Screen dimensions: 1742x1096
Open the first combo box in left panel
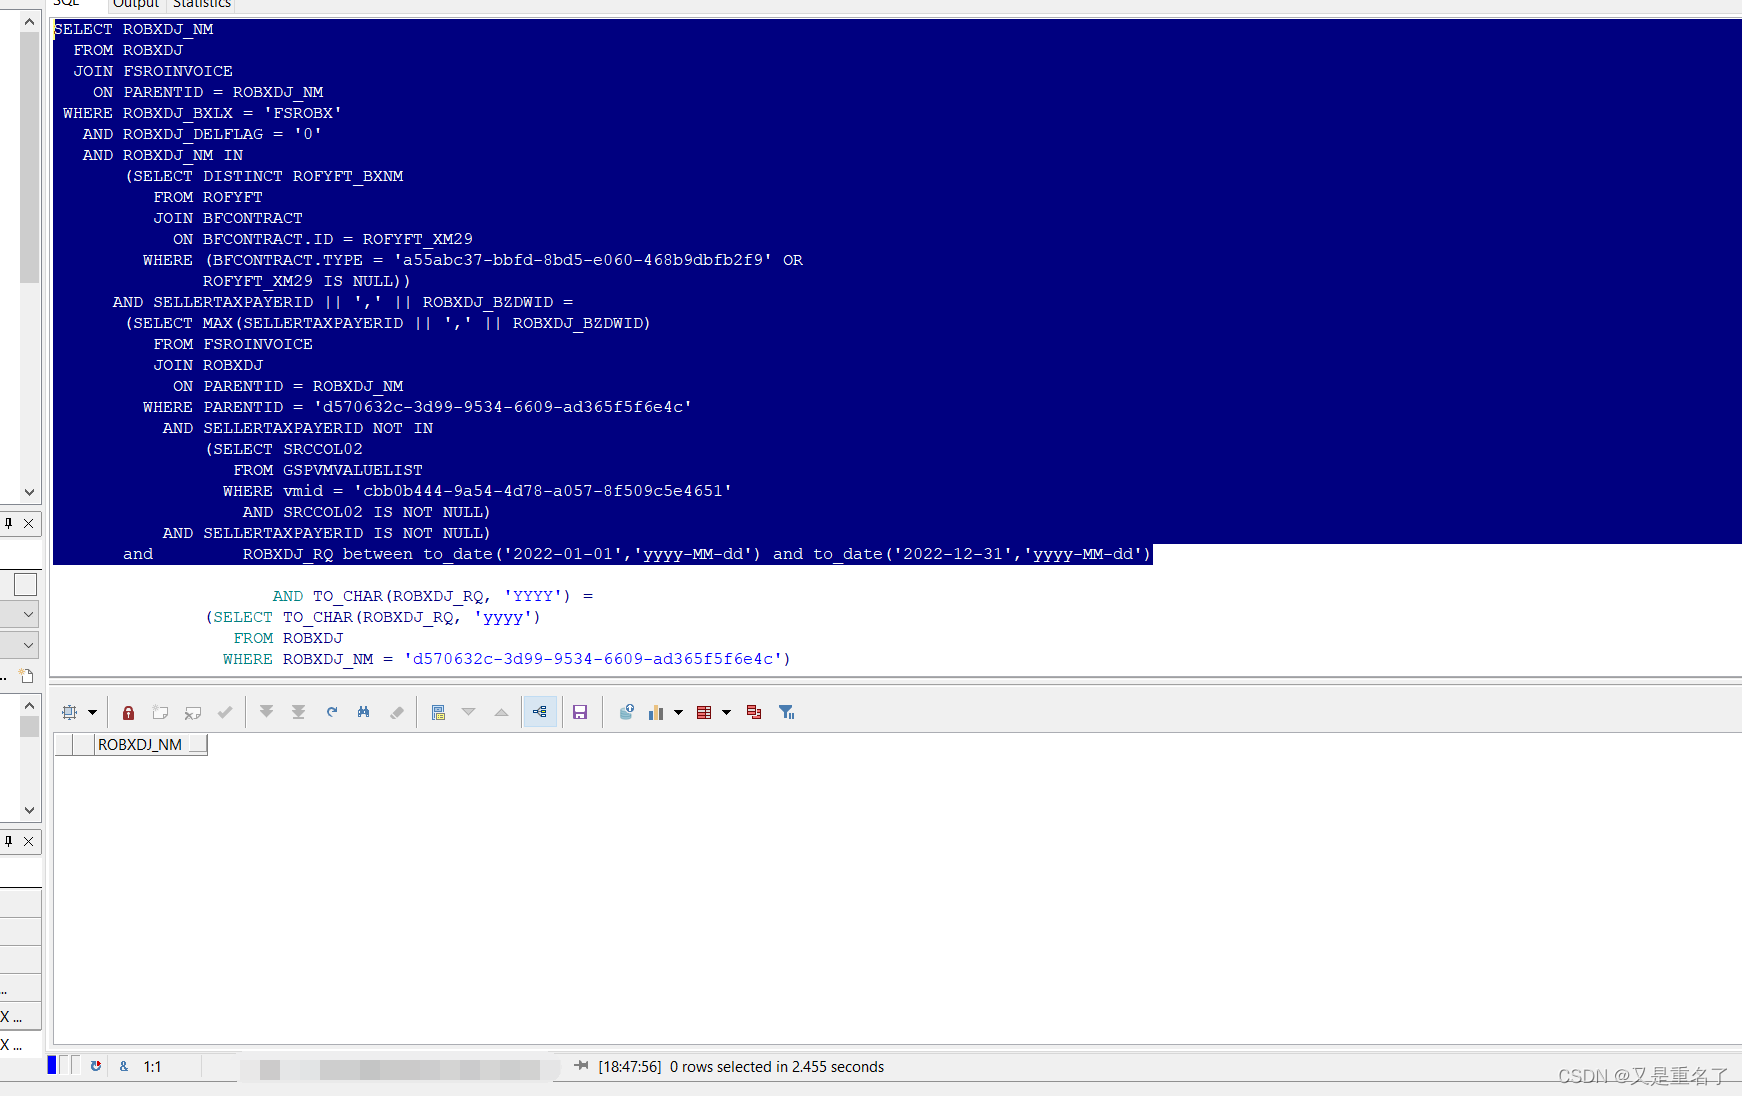tap(28, 614)
